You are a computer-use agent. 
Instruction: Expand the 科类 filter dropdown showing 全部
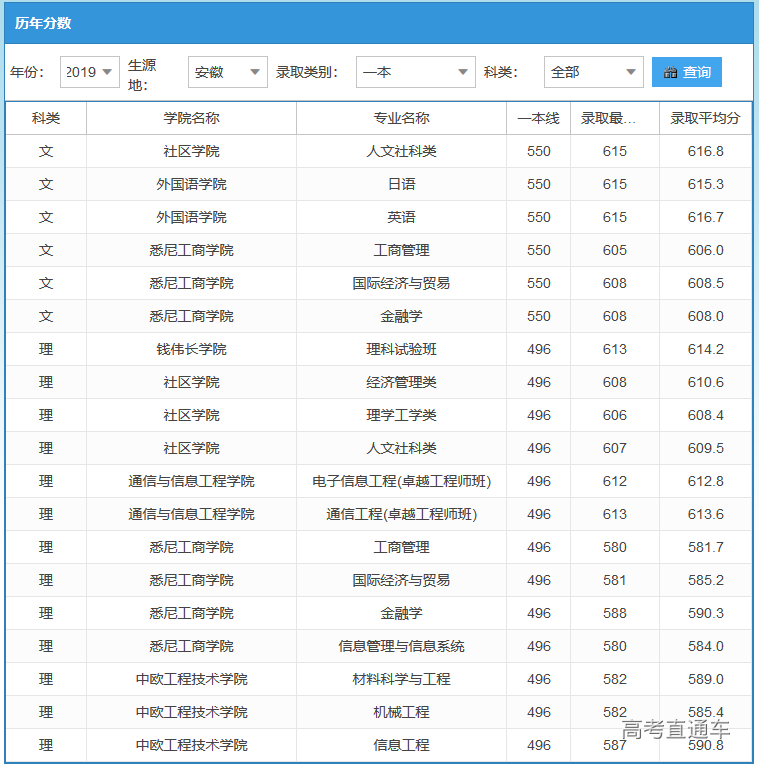tap(593, 72)
